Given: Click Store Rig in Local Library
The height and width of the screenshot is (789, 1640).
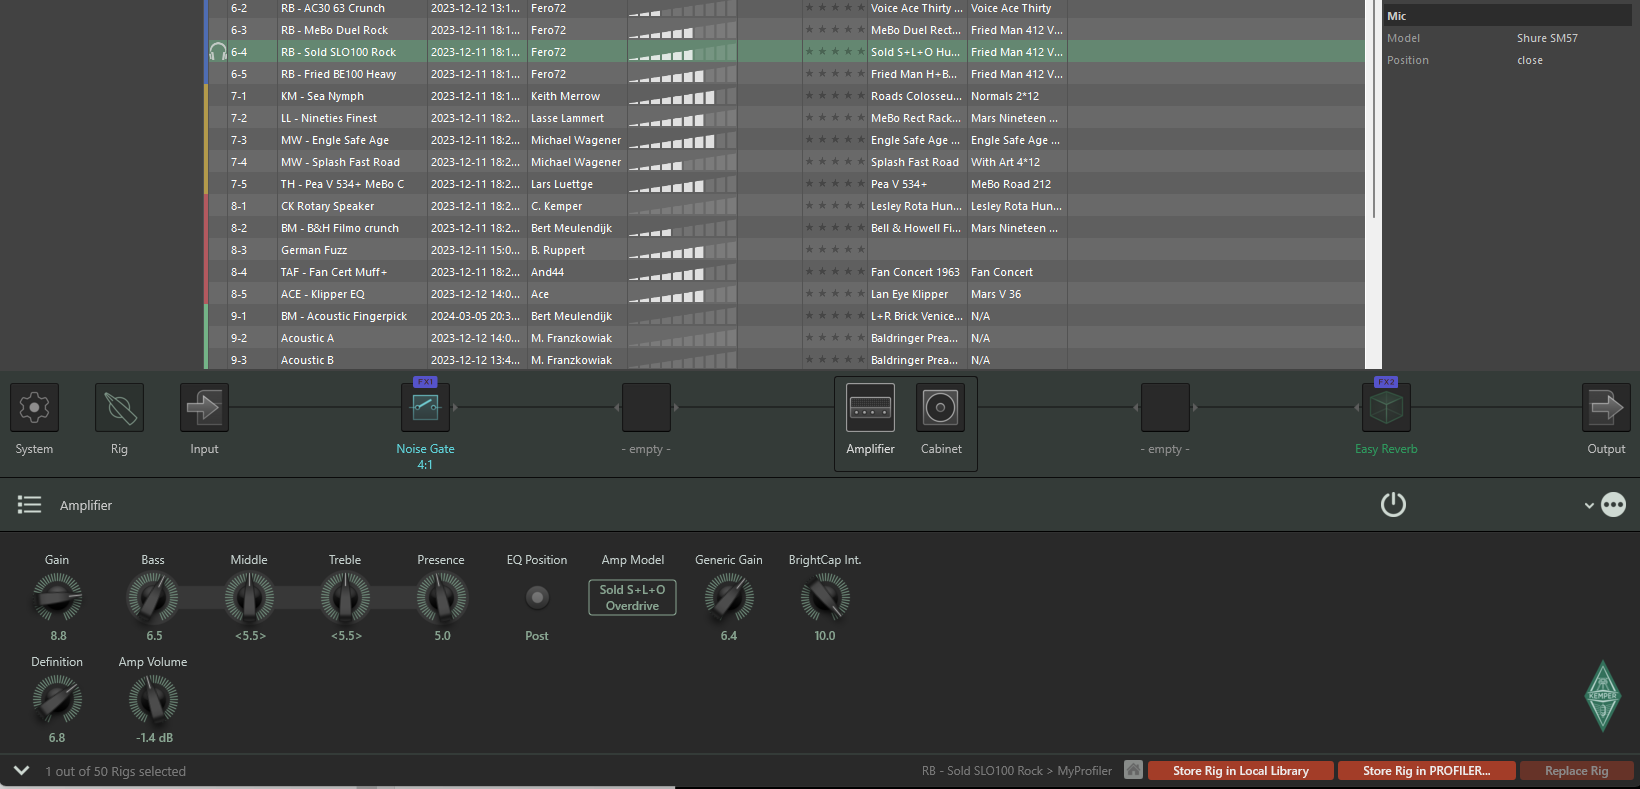Looking at the screenshot, I should point(1240,771).
